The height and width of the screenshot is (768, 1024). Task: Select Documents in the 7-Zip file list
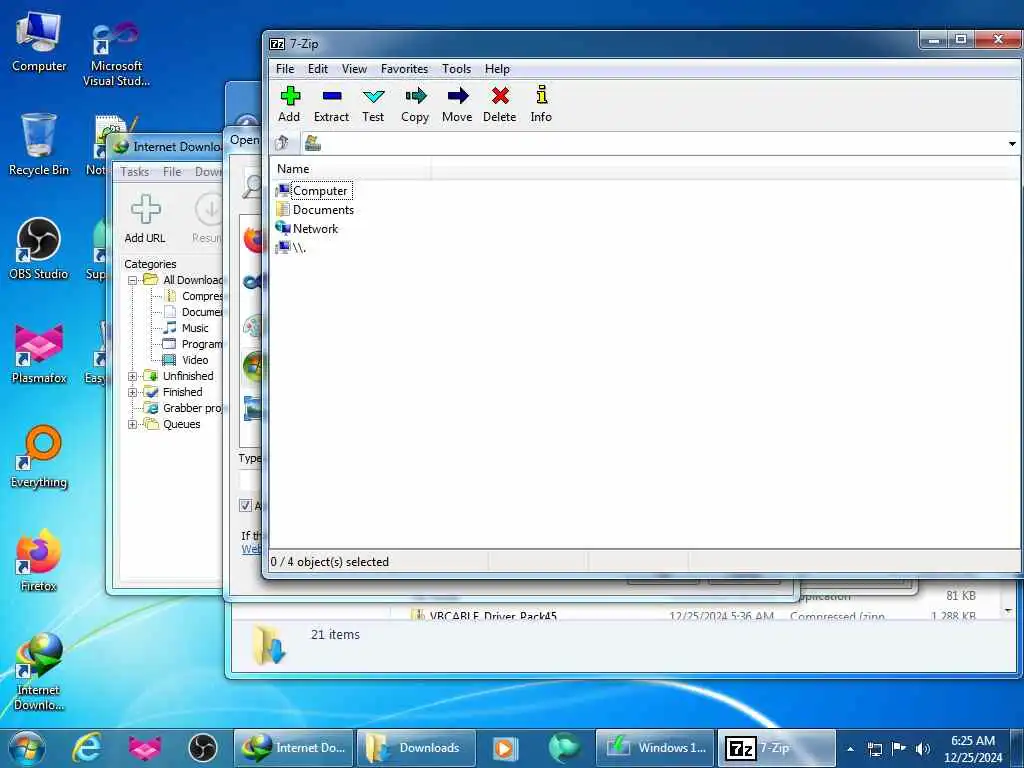click(x=315, y=210)
